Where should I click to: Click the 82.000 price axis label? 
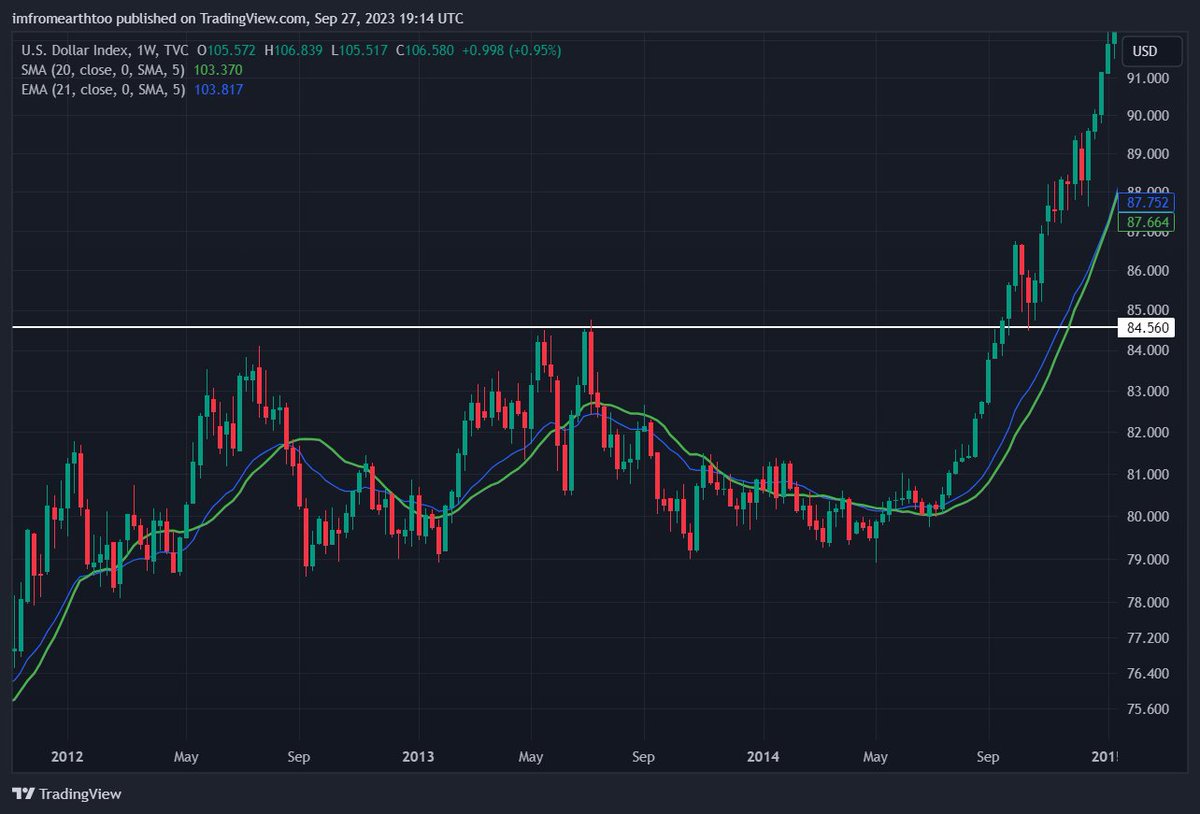coord(1146,432)
